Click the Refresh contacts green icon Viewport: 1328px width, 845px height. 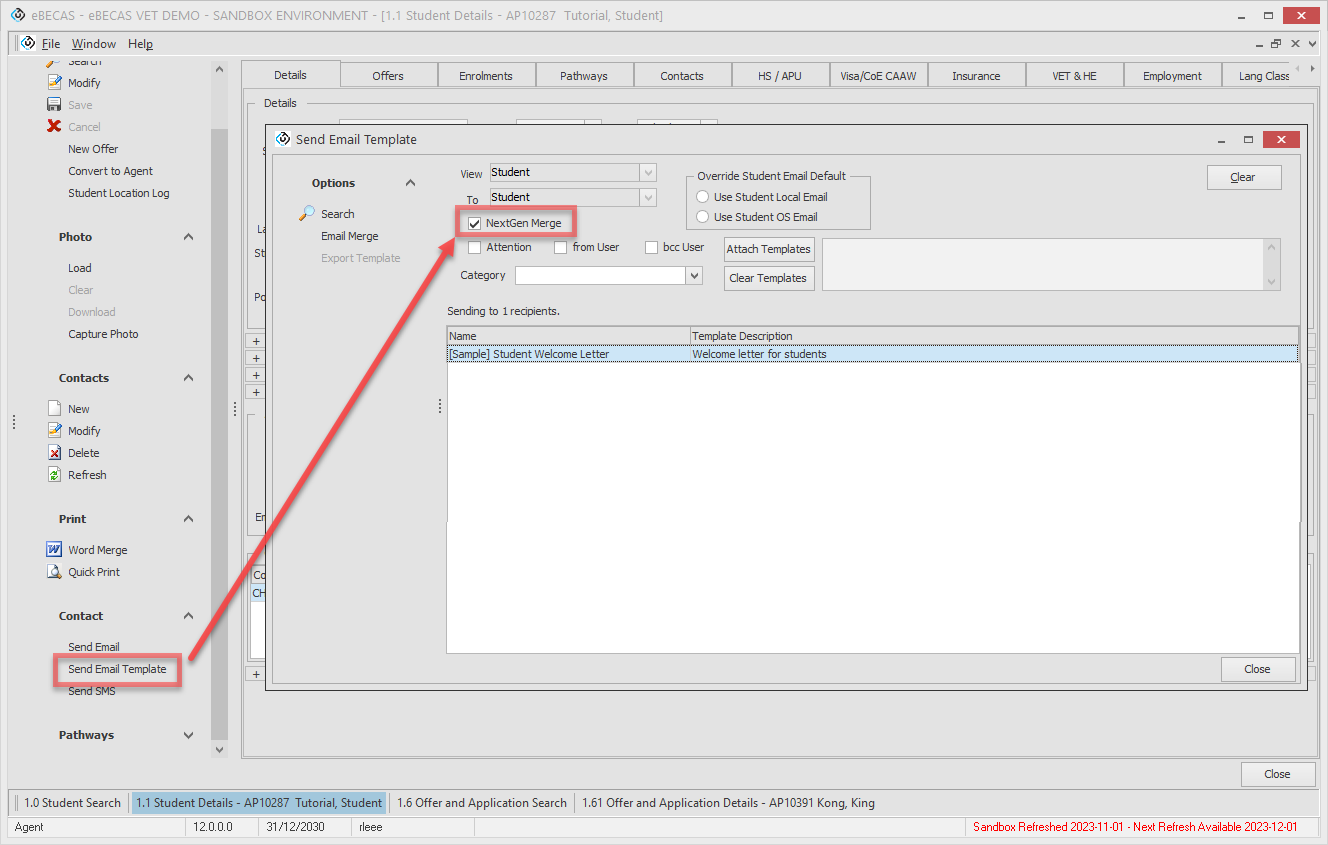click(55, 475)
